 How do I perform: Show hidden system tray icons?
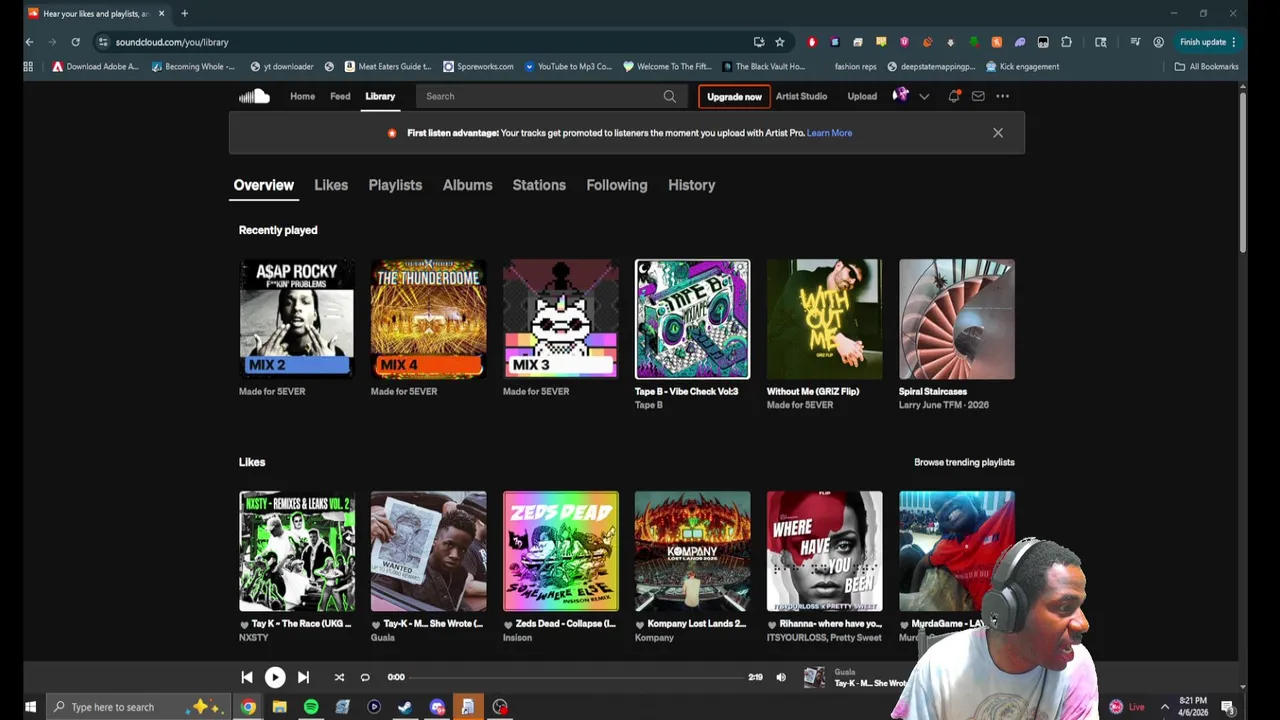click(1164, 707)
